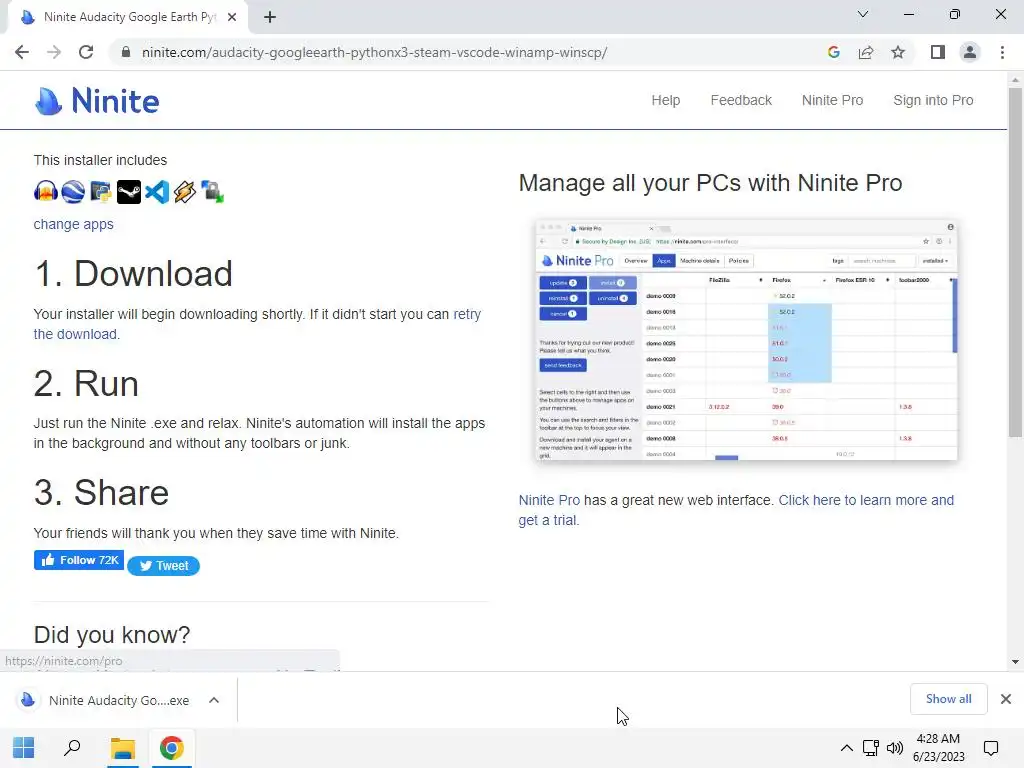
Task: Click the Google icon in address bar
Action: coord(833,52)
